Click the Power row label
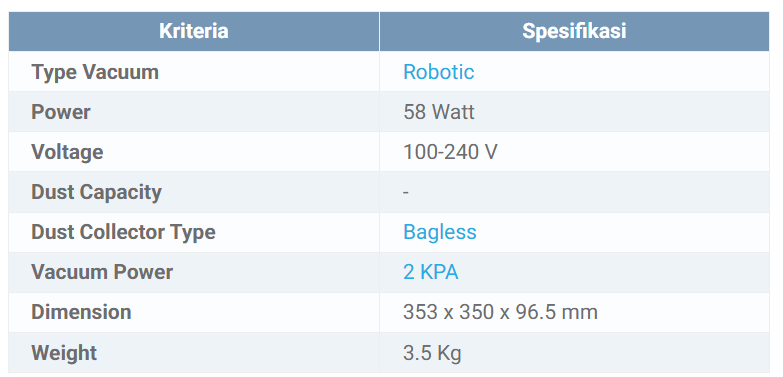 click(x=61, y=112)
